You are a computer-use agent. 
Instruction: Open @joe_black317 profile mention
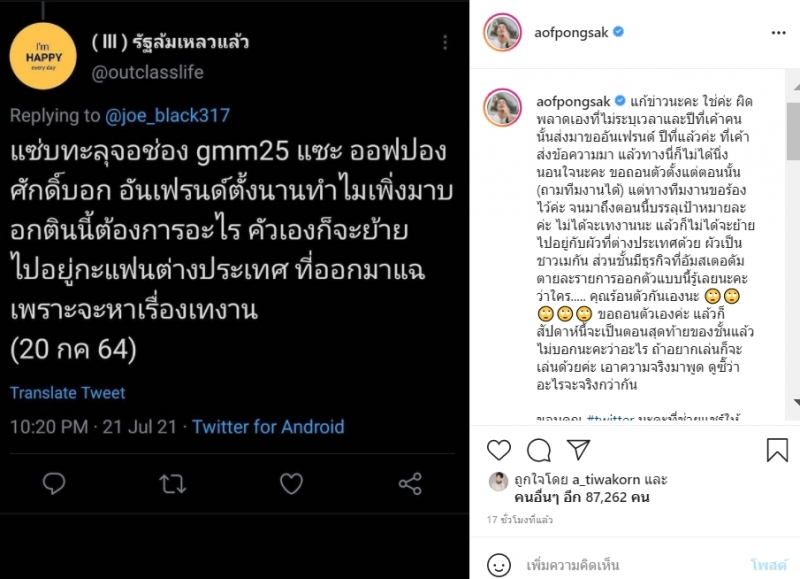point(145,116)
